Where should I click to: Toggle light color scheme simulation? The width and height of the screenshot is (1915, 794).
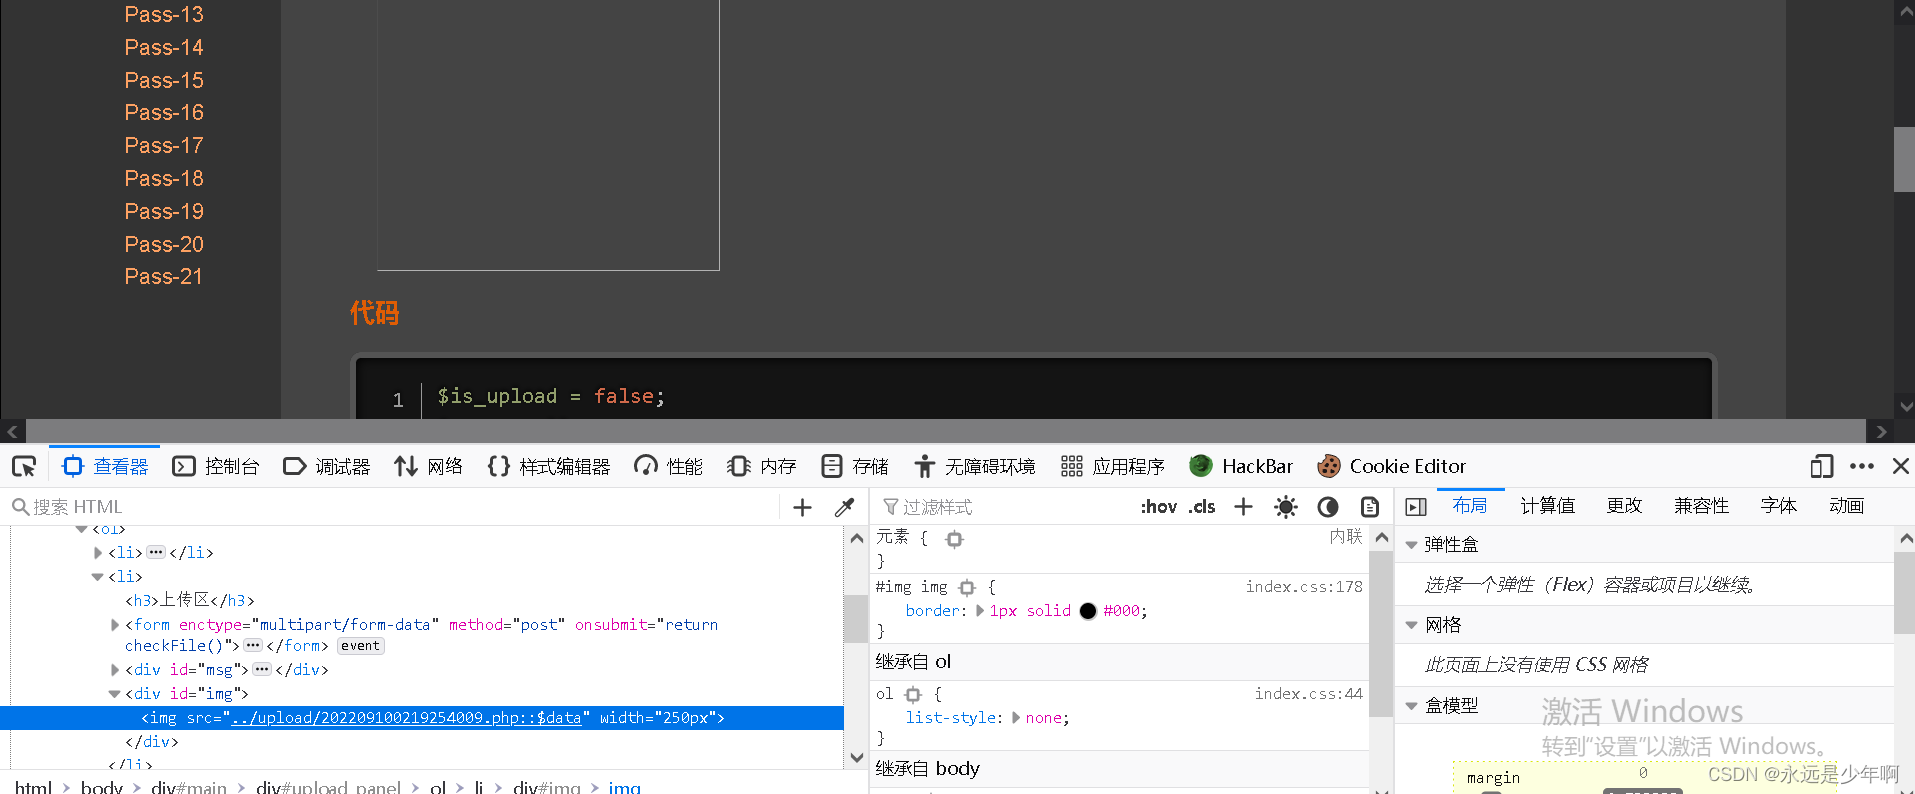1286,507
